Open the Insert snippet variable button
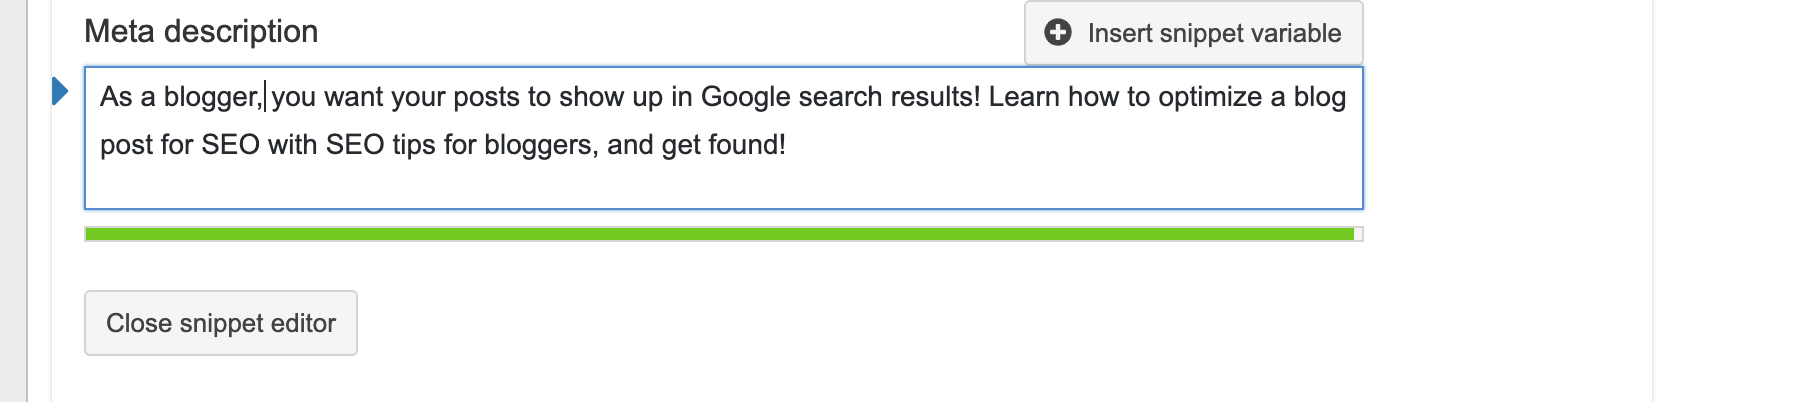1796x402 pixels. (1193, 33)
